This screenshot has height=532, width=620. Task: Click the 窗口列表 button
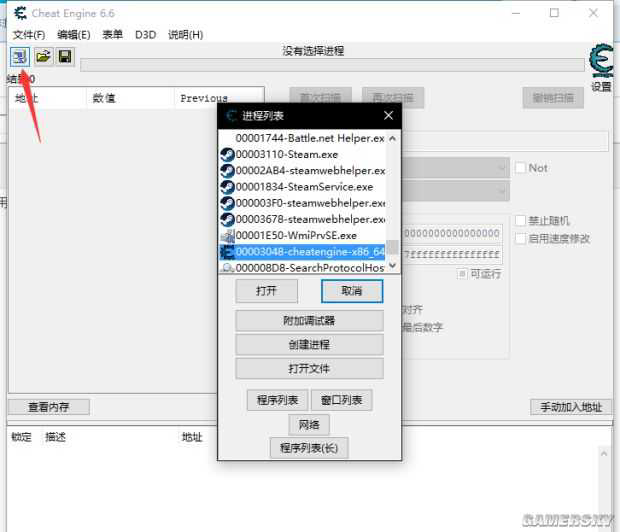tap(341, 400)
